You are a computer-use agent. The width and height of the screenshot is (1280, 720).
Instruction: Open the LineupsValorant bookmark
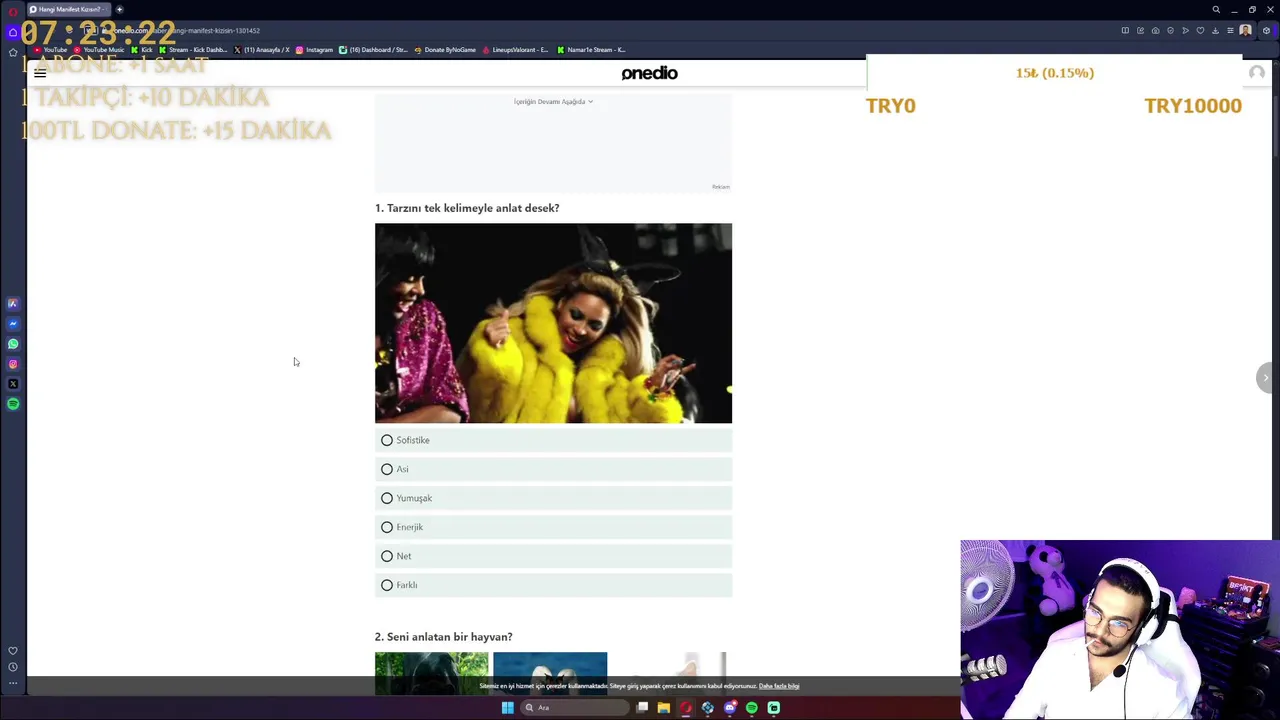[515, 50]
